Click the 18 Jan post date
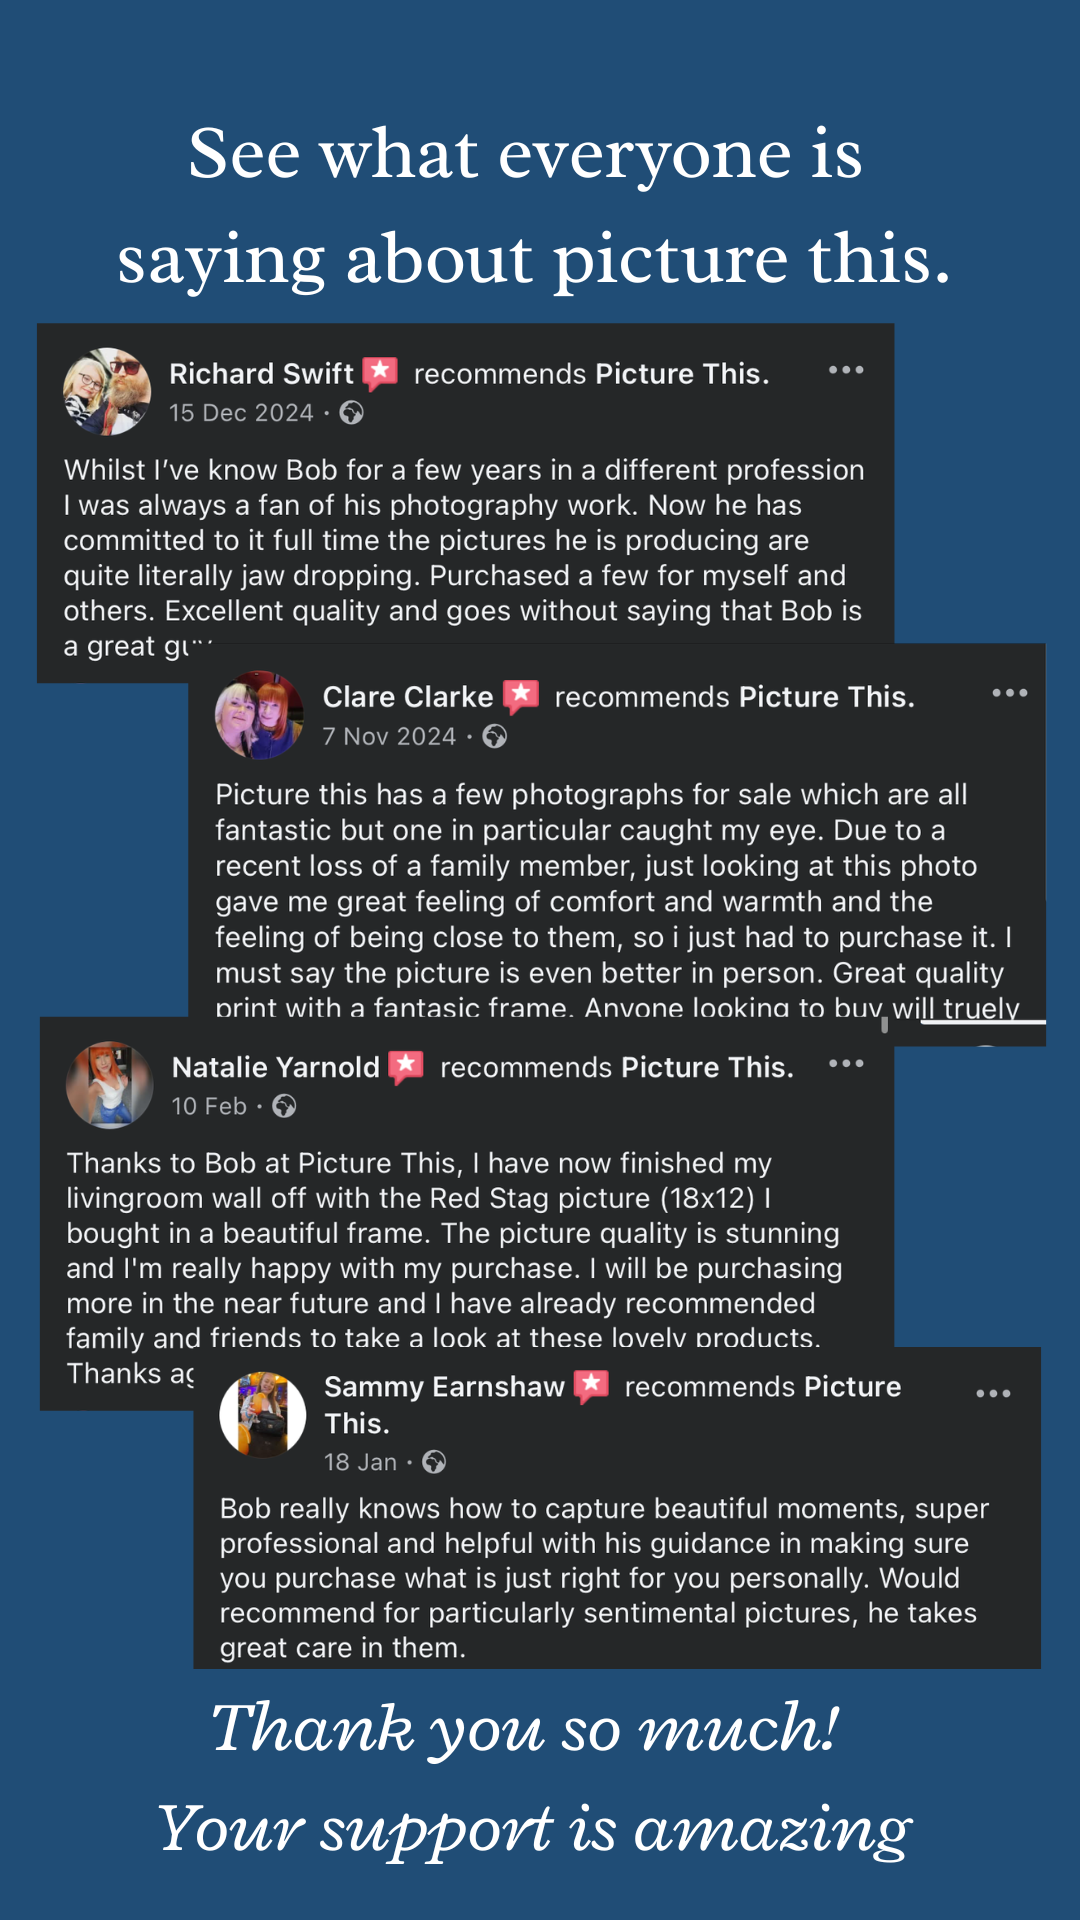The width and height of the screenshot is (1080, 1920). pyautogui.click(x=360, y=1462)
